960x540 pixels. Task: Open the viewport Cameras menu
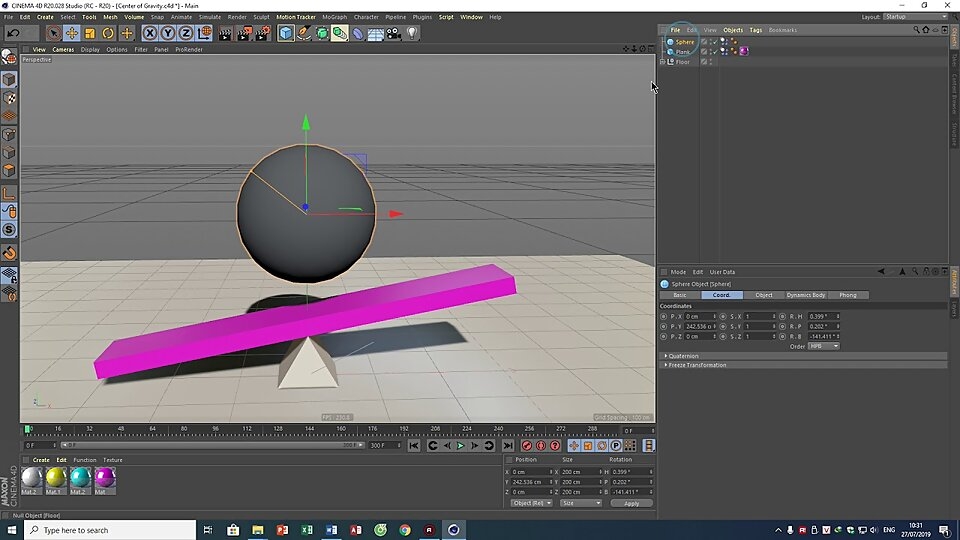click(63, 50)
